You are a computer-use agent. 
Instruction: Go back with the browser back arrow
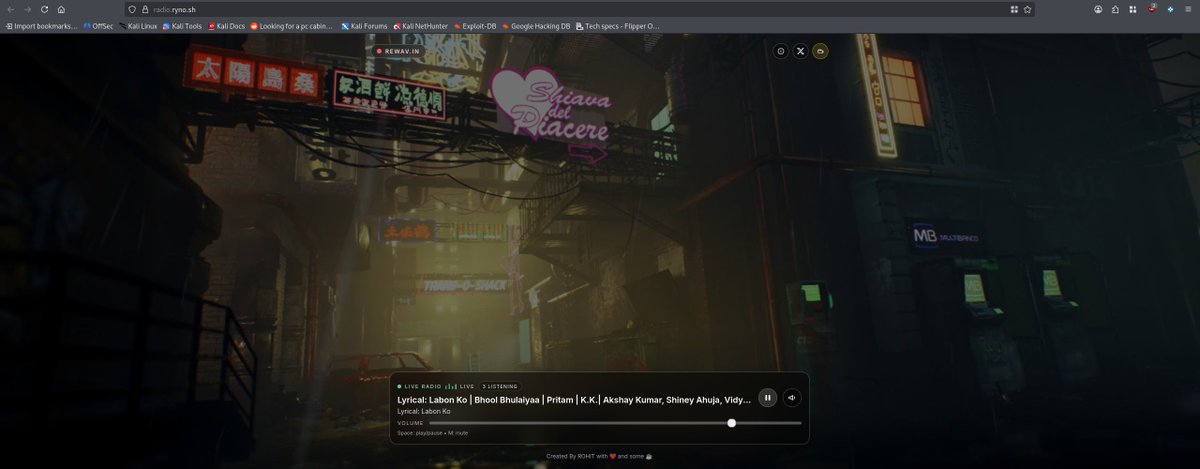pos(10,9)
